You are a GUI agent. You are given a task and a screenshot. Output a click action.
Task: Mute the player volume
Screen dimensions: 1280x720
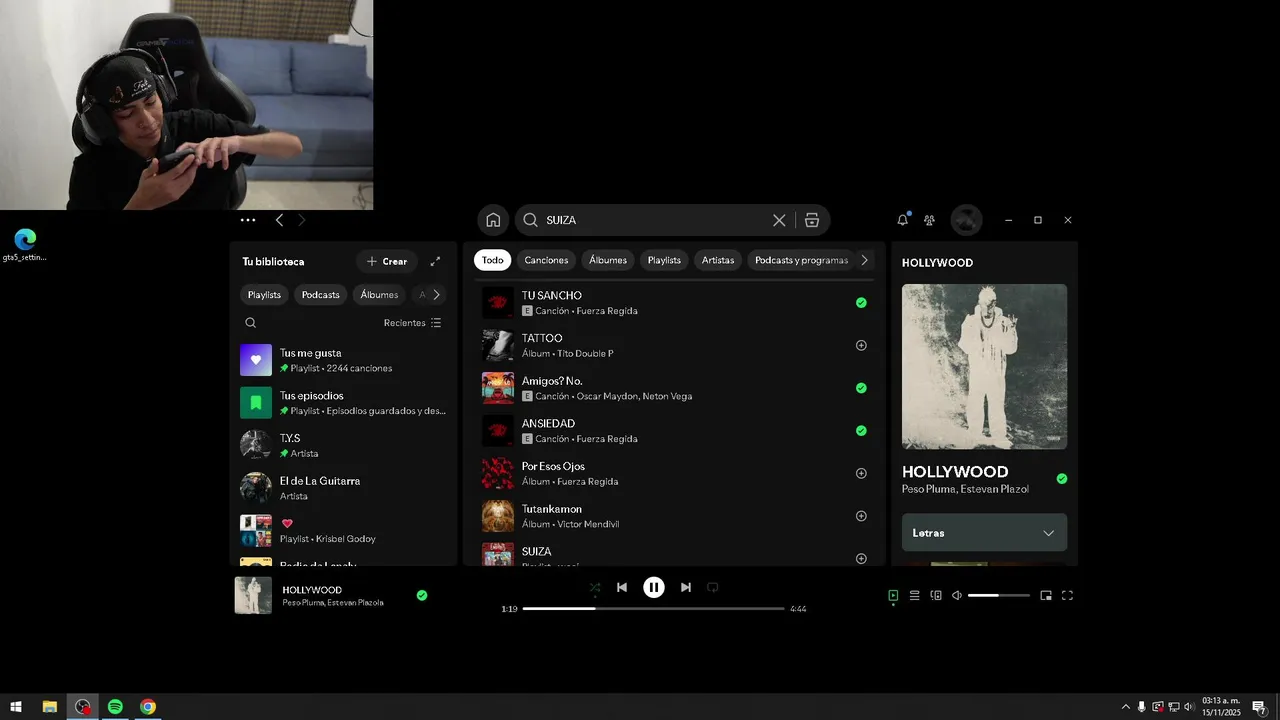(x=957, y=595)
